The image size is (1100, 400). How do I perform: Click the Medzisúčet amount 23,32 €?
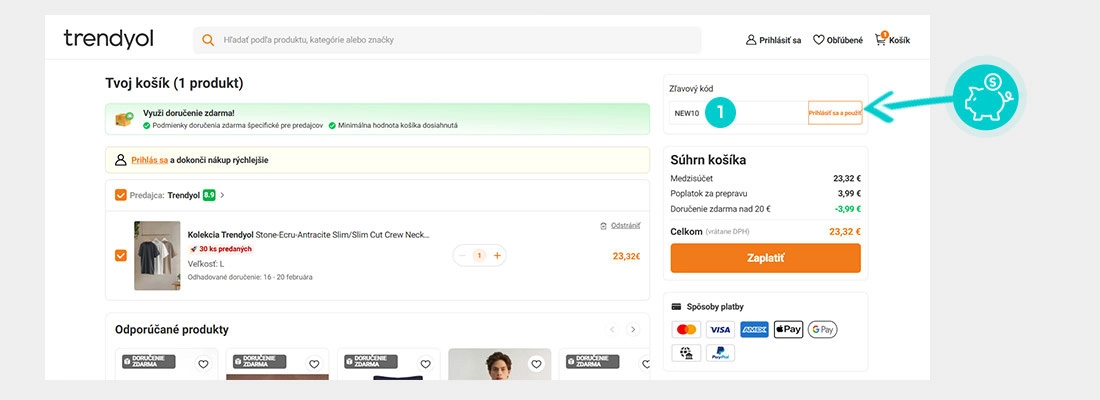847,178
